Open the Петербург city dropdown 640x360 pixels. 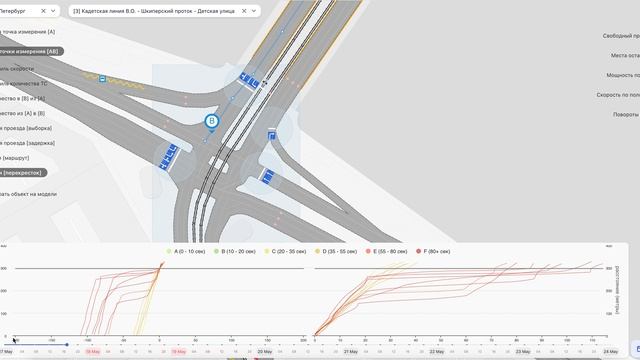point(53,11)
